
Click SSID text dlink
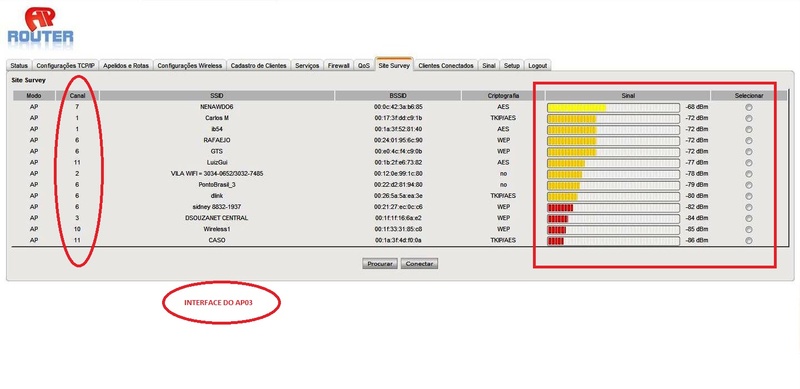pos(217,196)
